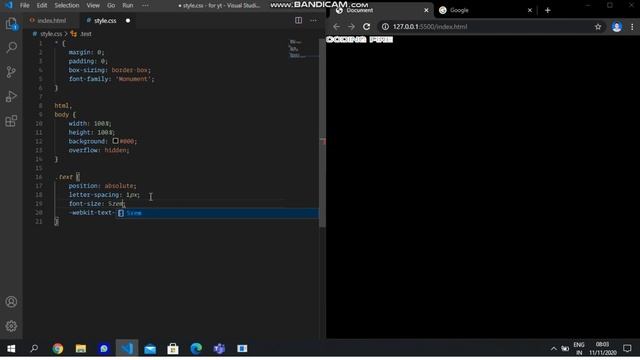640x360 pixels.
Task: Open the Run and Debug view
Action: [x=11, y=97]
